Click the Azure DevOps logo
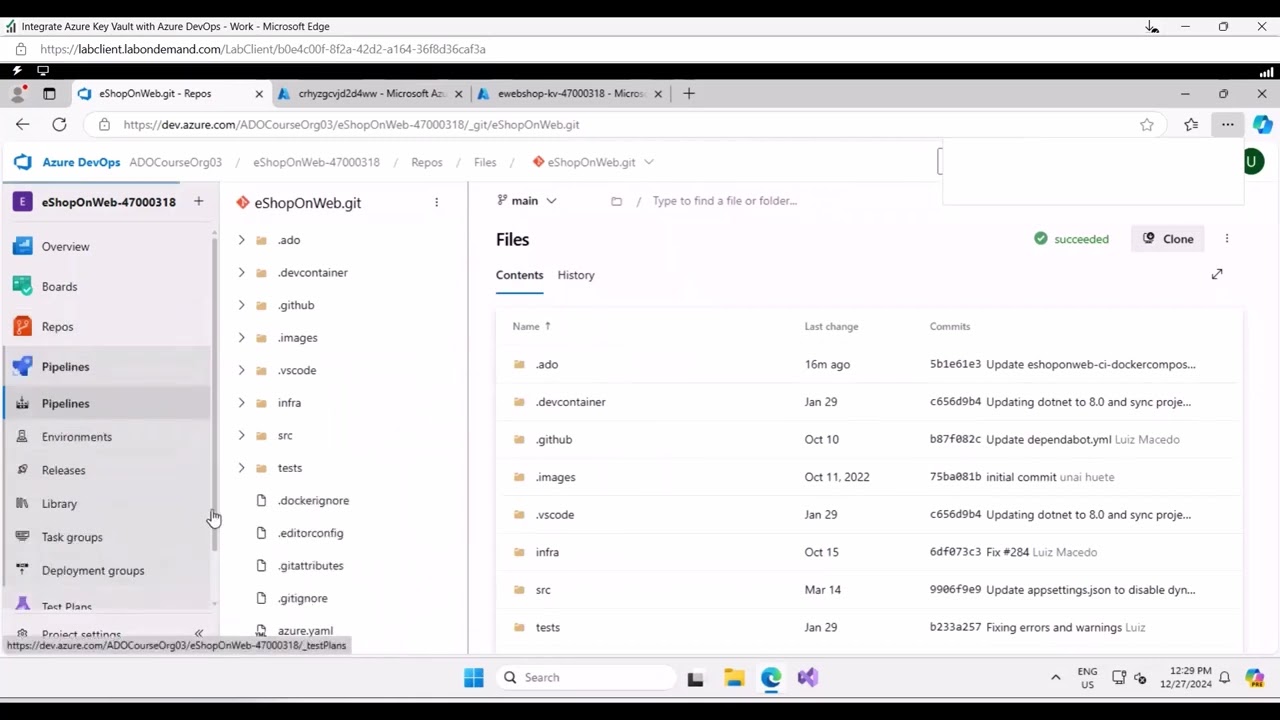This screenshot has height=720, width=1280. [22, 162]
